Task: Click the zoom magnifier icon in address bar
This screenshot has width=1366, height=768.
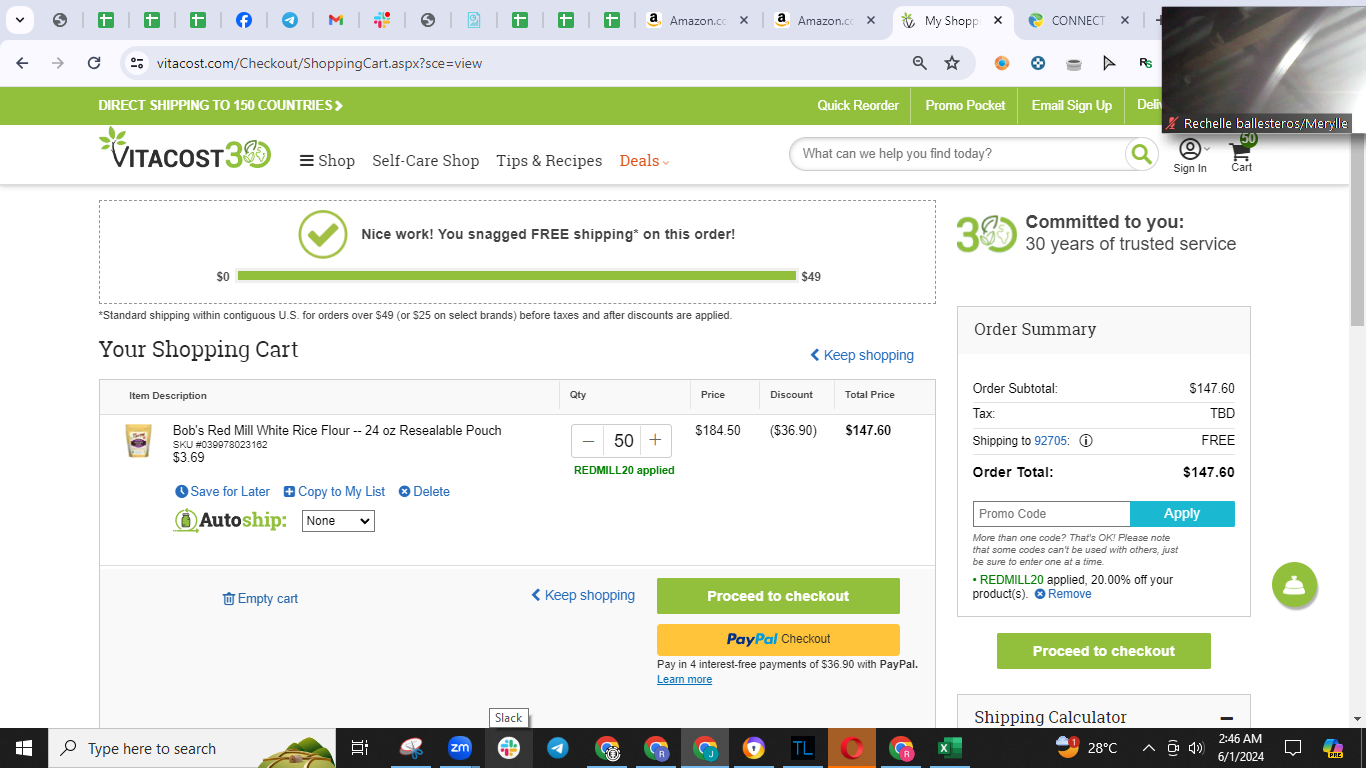Action: click(919, 63)
